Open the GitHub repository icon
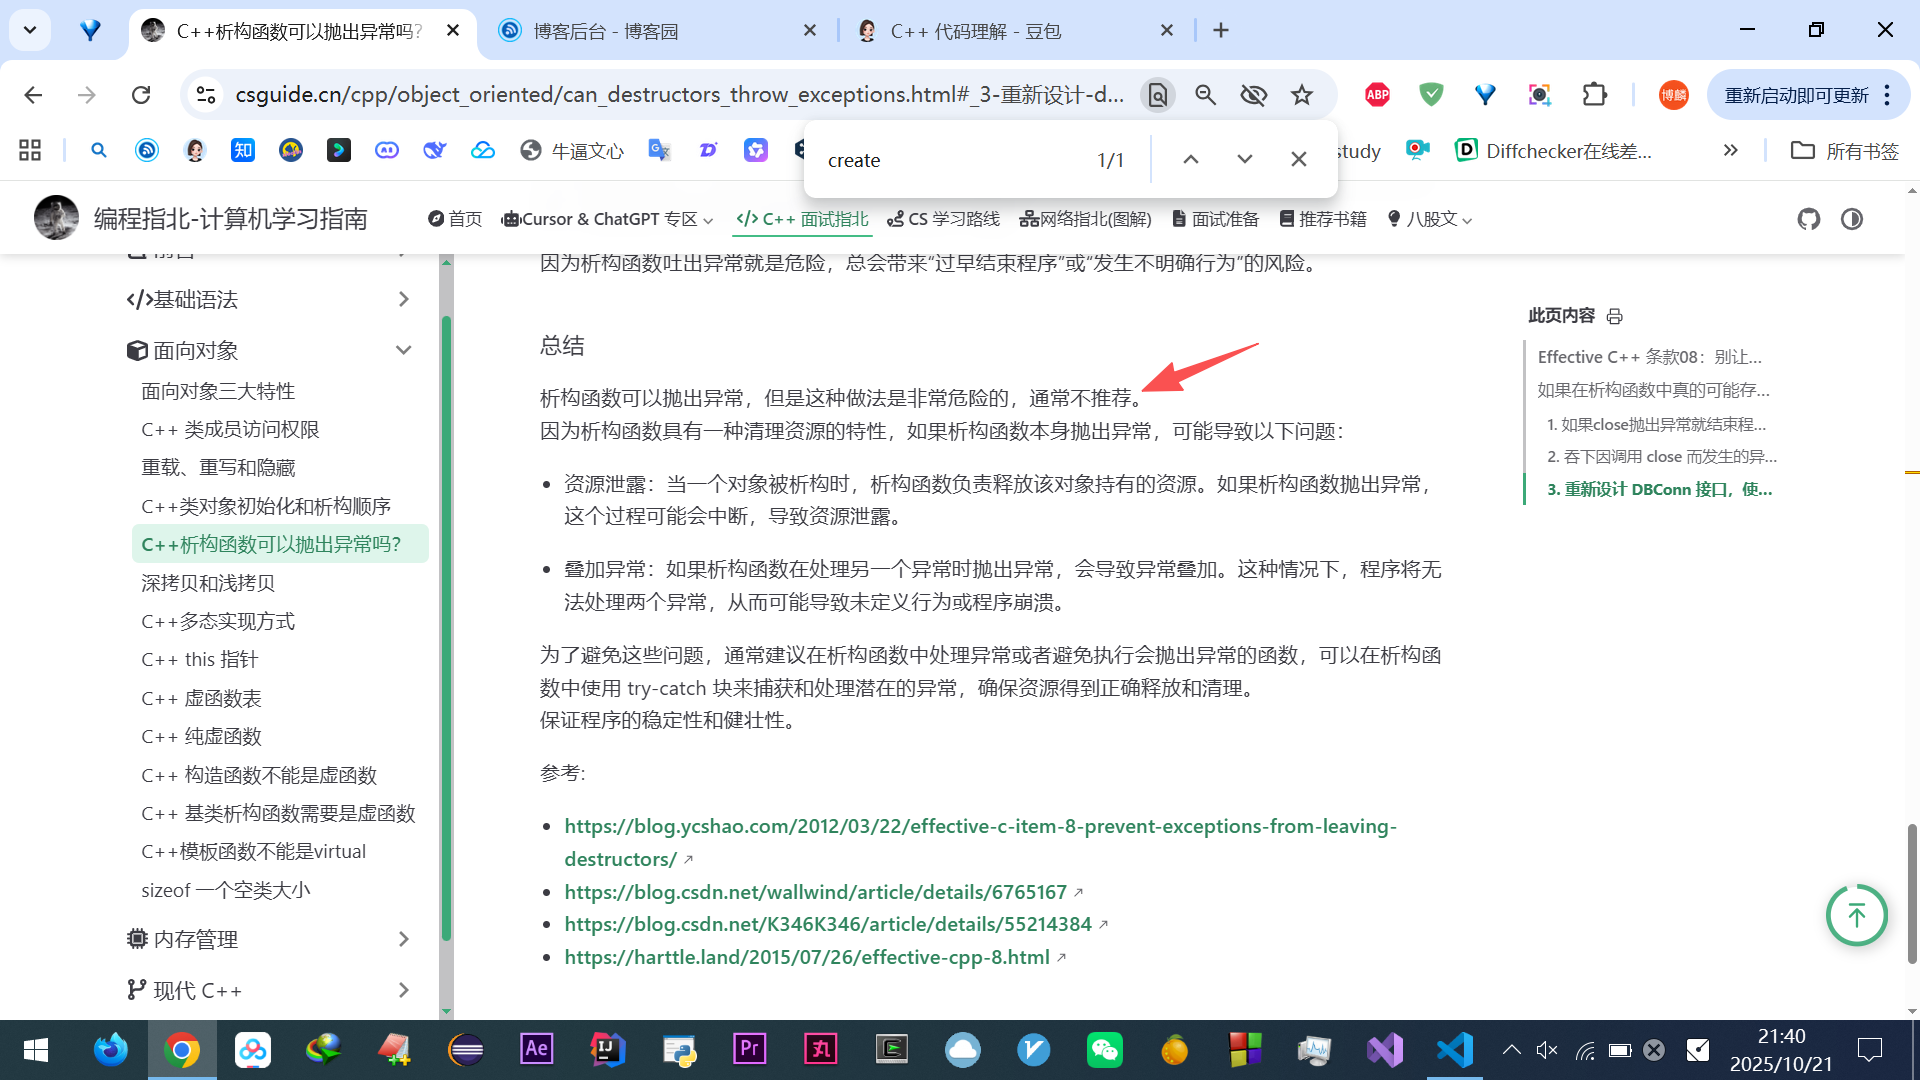The width and height of the screenshot is (1920, 1080). [1808, 219]
